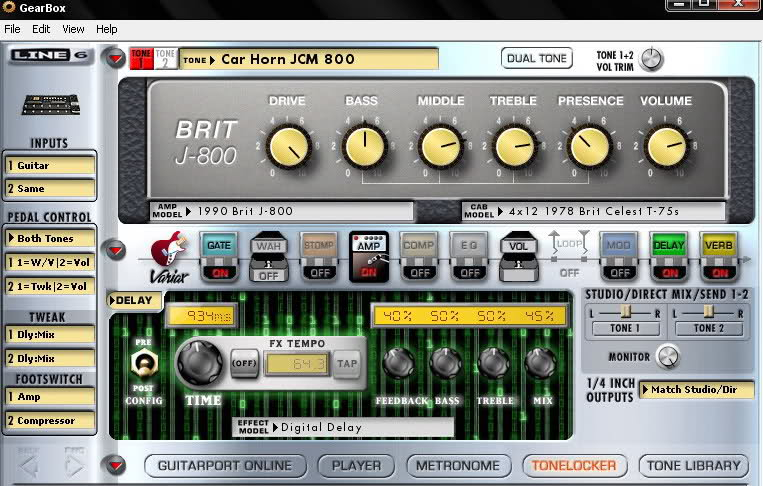Select the Comp compressor block

coord(419,246)
